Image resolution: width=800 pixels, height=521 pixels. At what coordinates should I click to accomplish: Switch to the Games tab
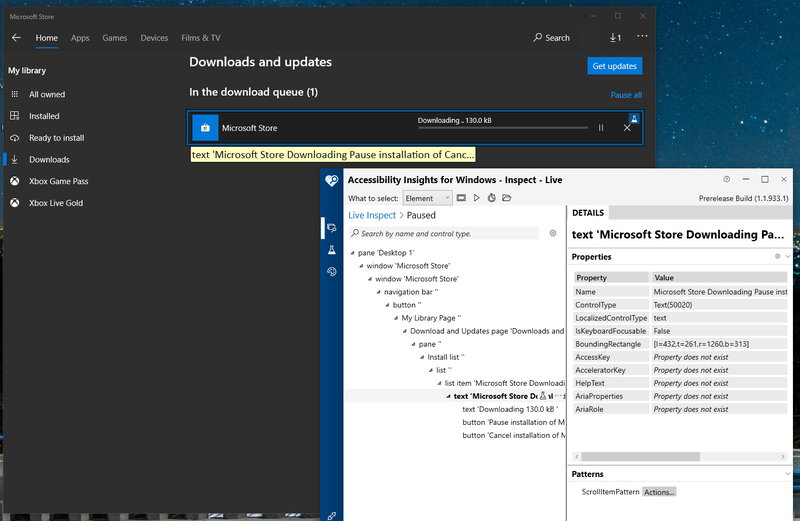[115, 38]
